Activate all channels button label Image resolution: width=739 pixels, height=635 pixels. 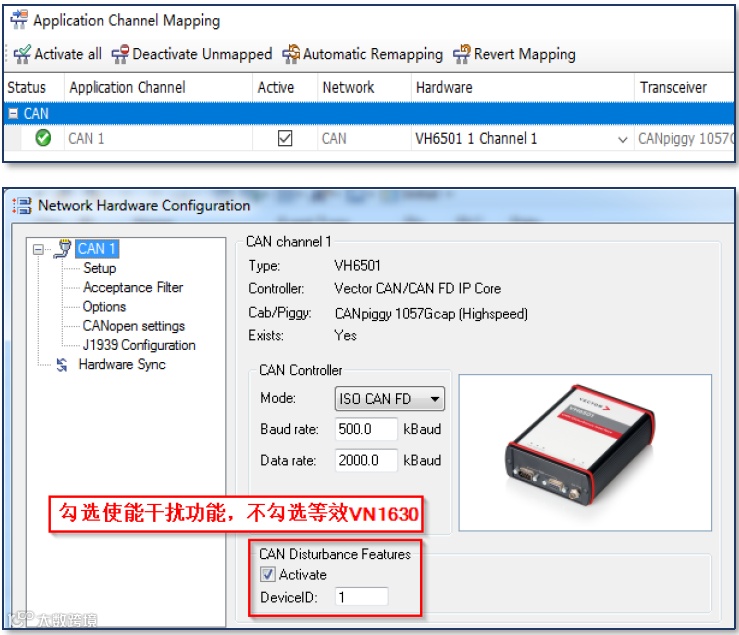point(68,54)
